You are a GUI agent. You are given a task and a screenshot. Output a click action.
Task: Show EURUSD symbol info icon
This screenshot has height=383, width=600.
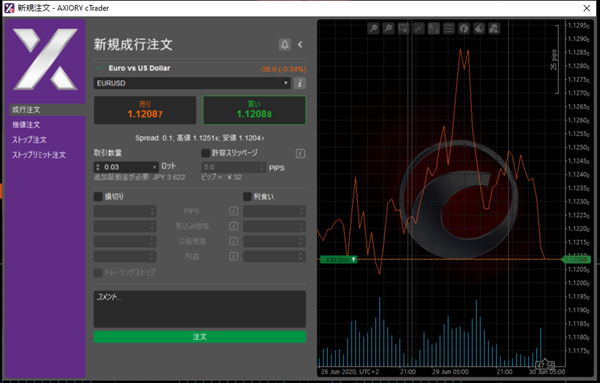300,83
